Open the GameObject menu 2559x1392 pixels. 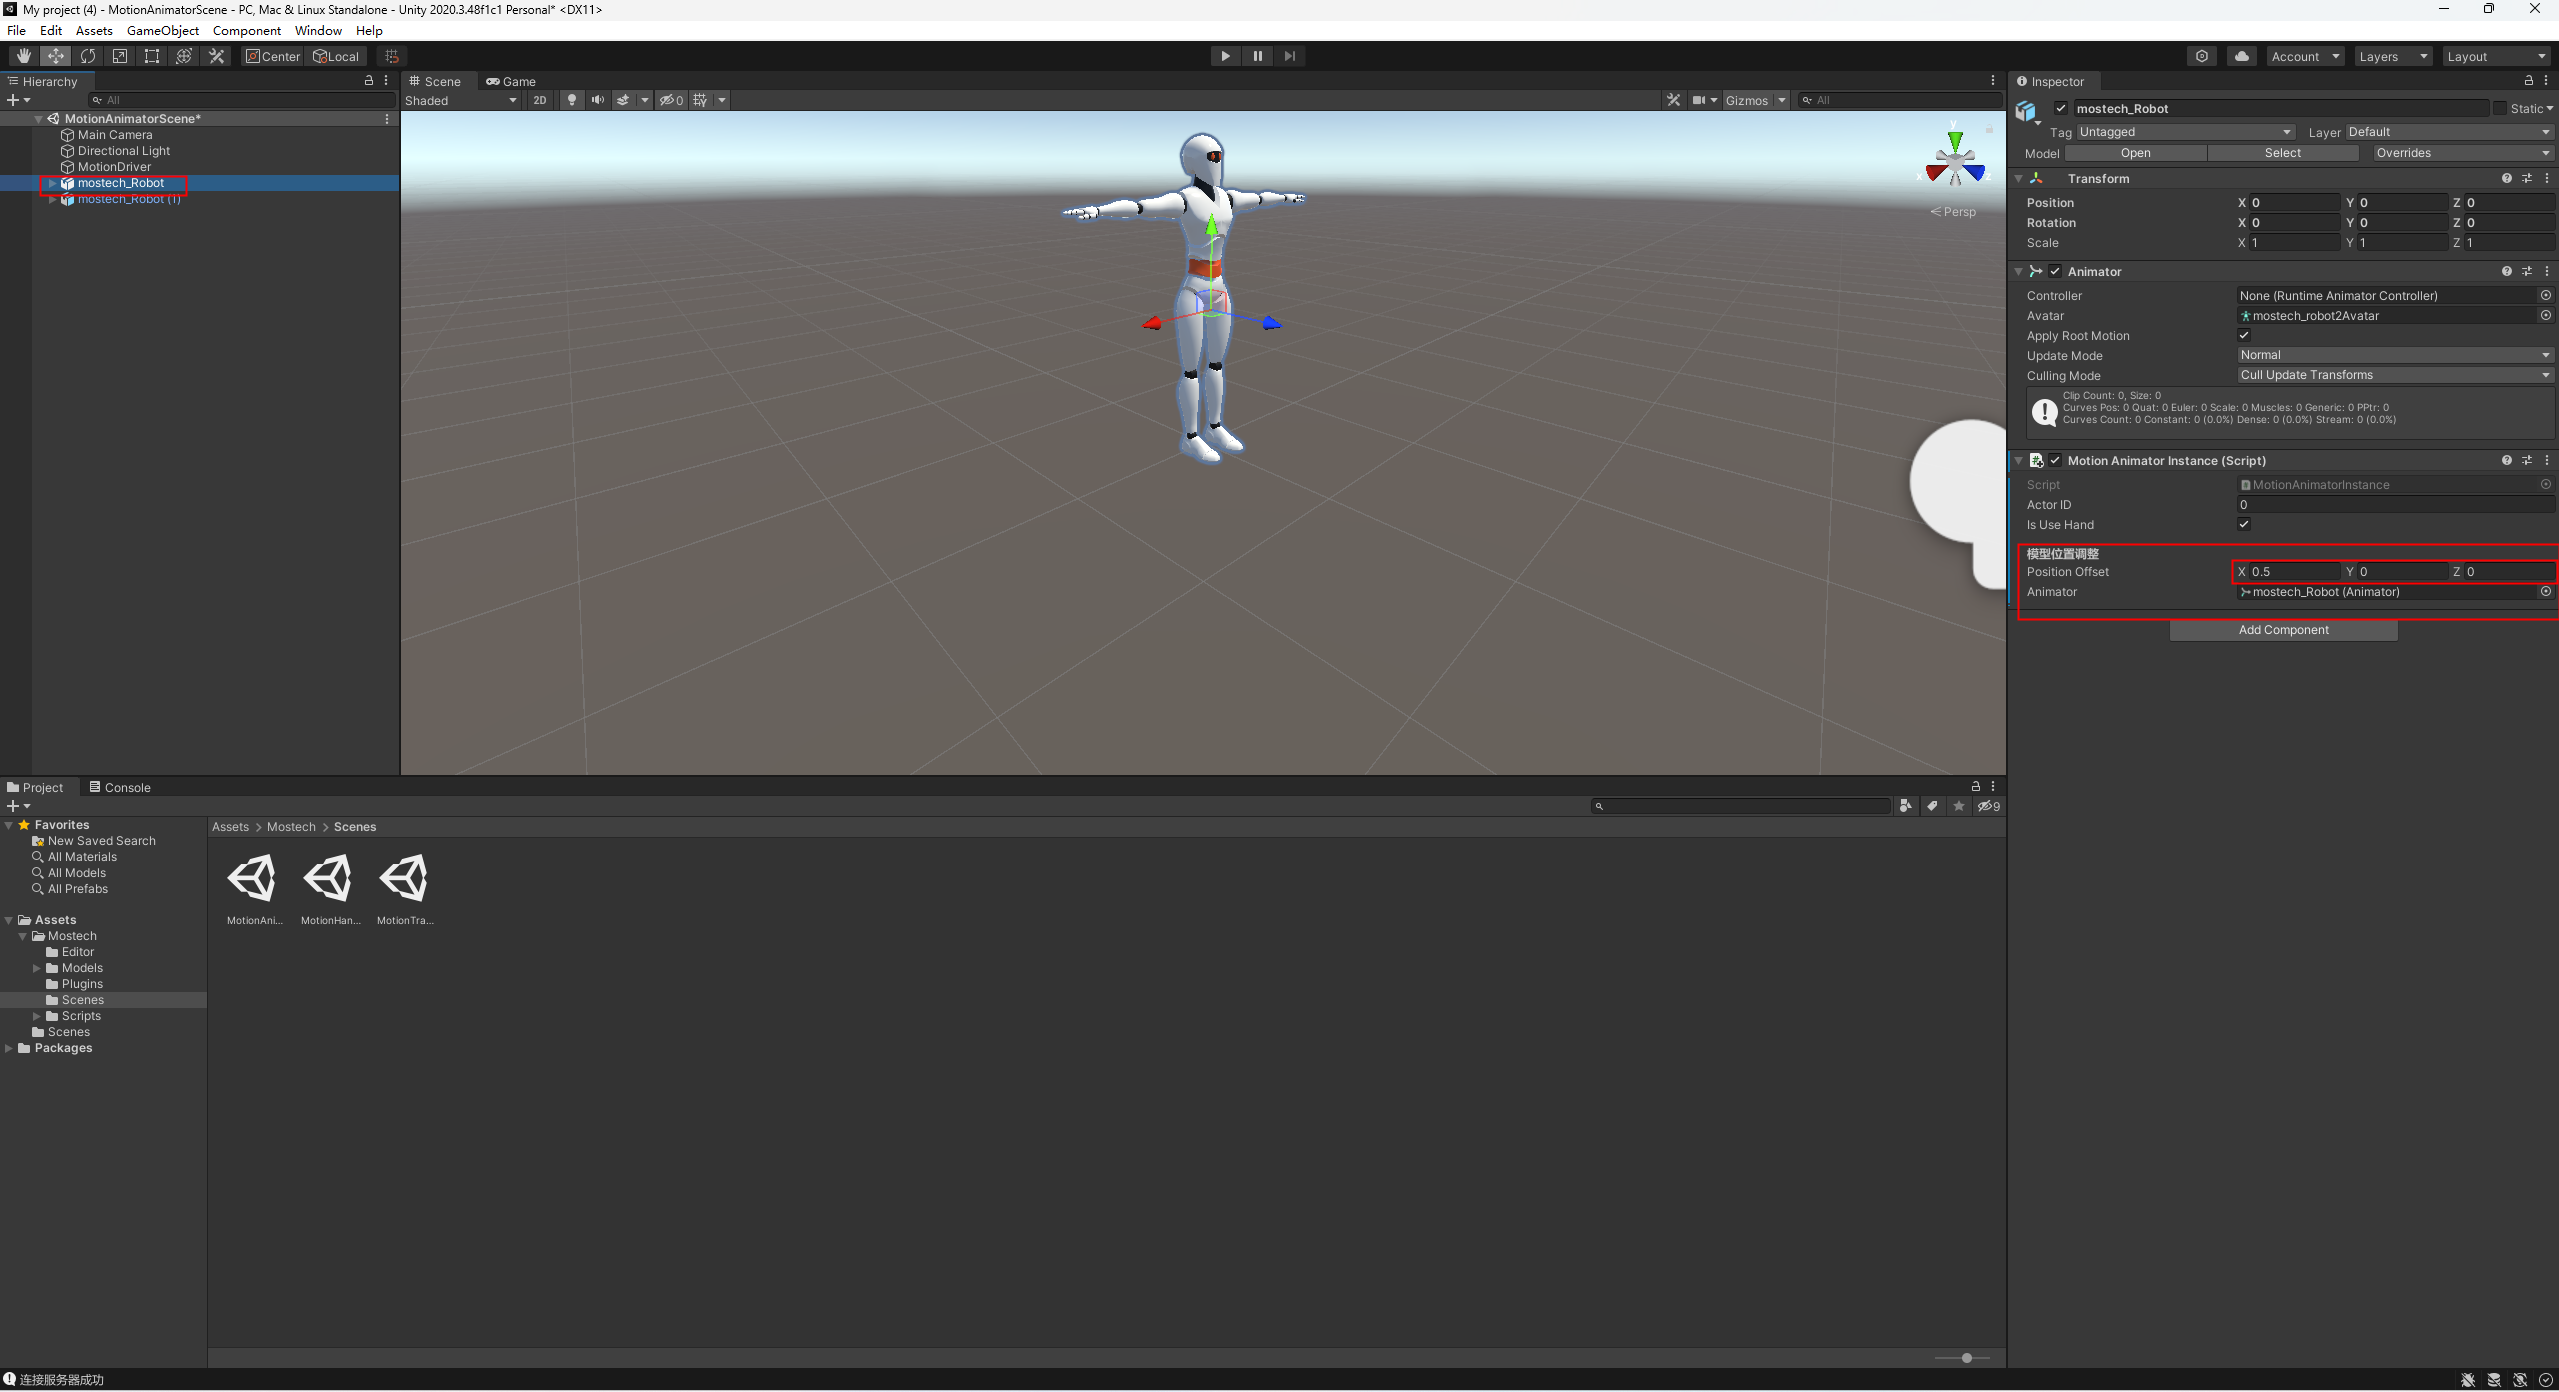click(162, 30)
